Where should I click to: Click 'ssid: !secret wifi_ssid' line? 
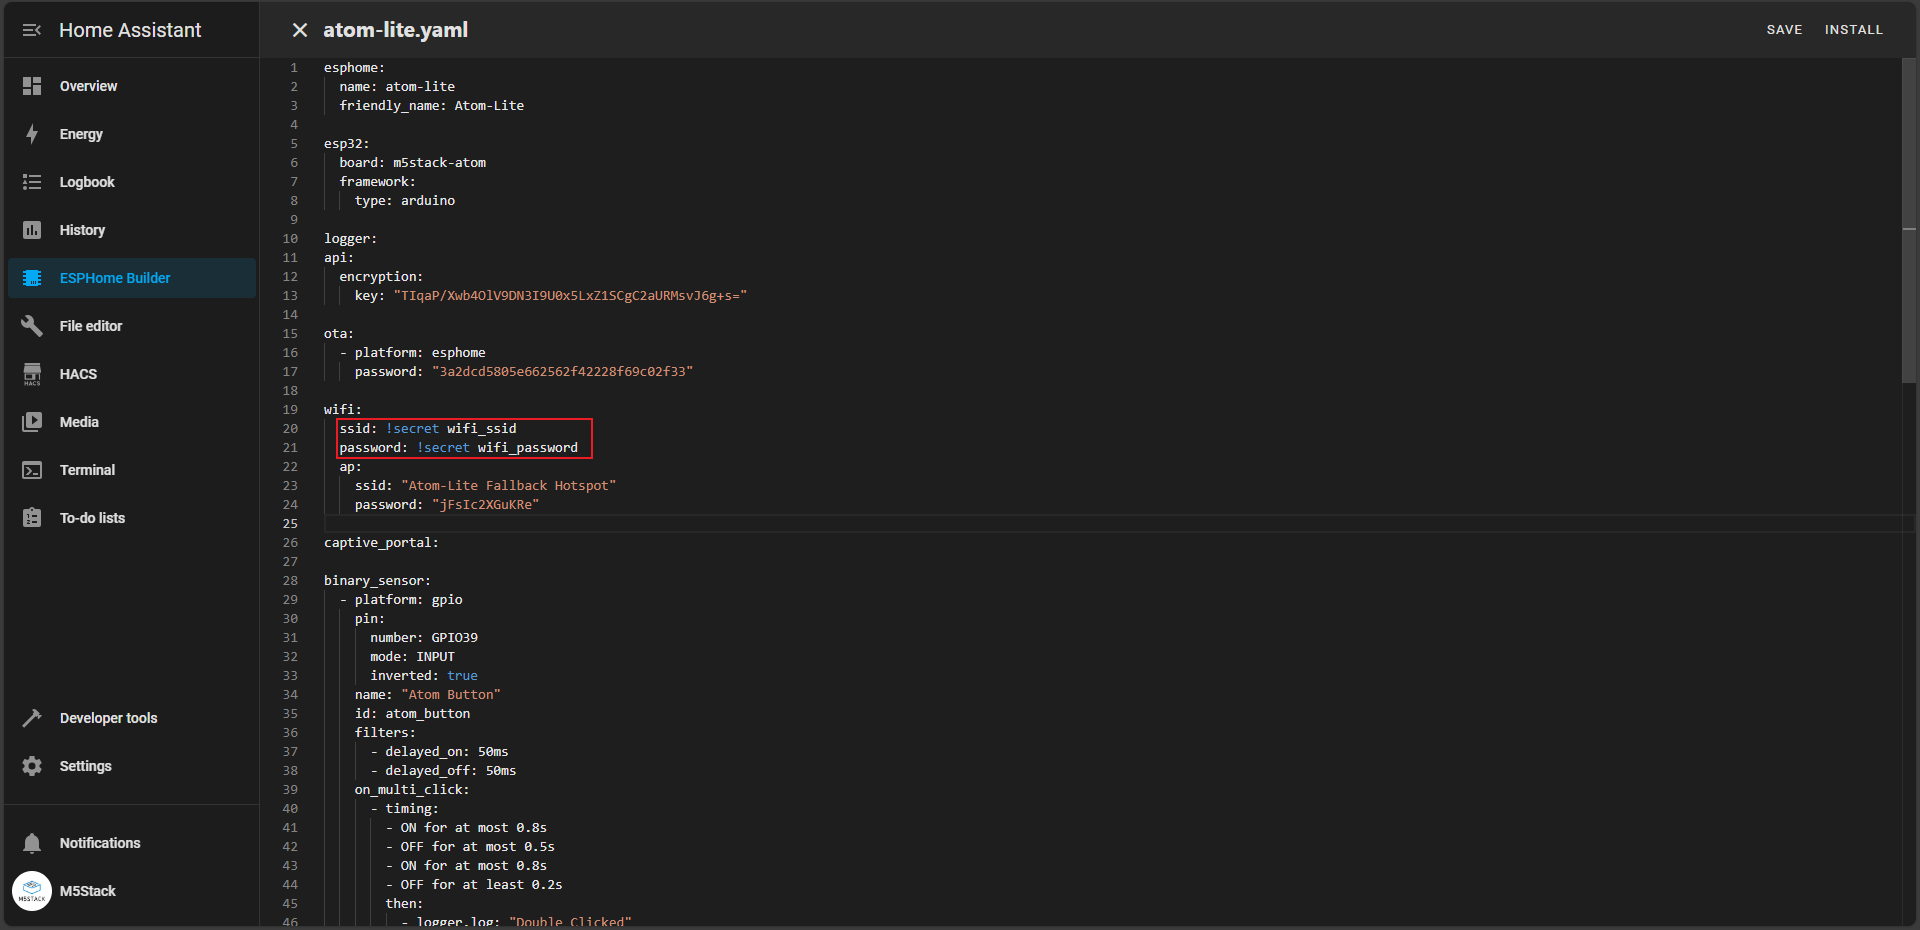[x=428, y=428]
